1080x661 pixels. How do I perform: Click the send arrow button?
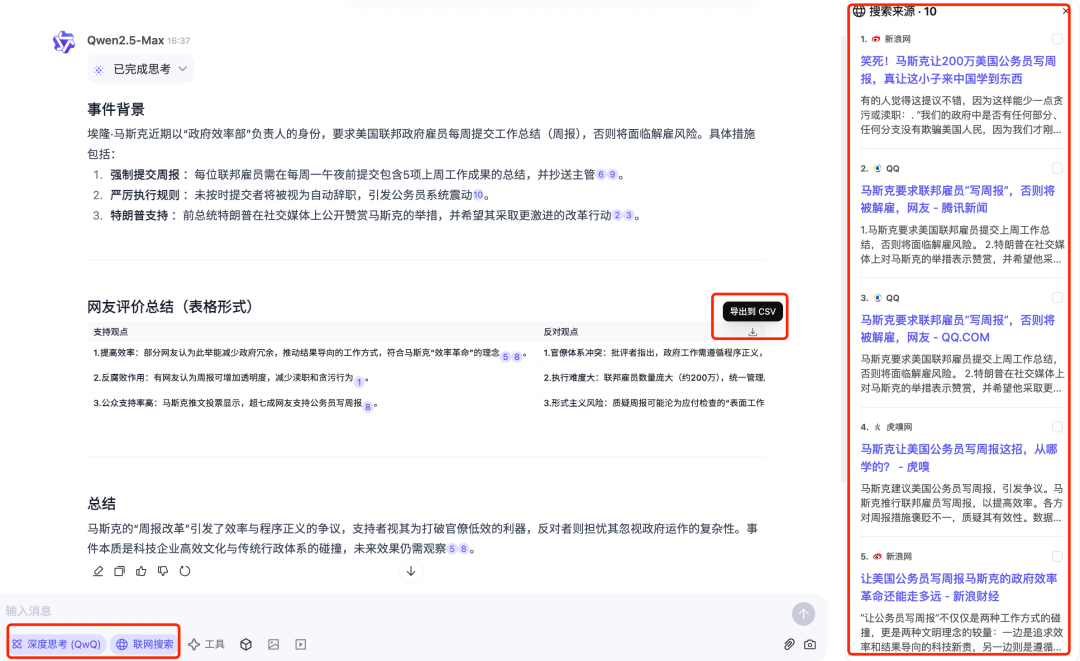[803, 613]
